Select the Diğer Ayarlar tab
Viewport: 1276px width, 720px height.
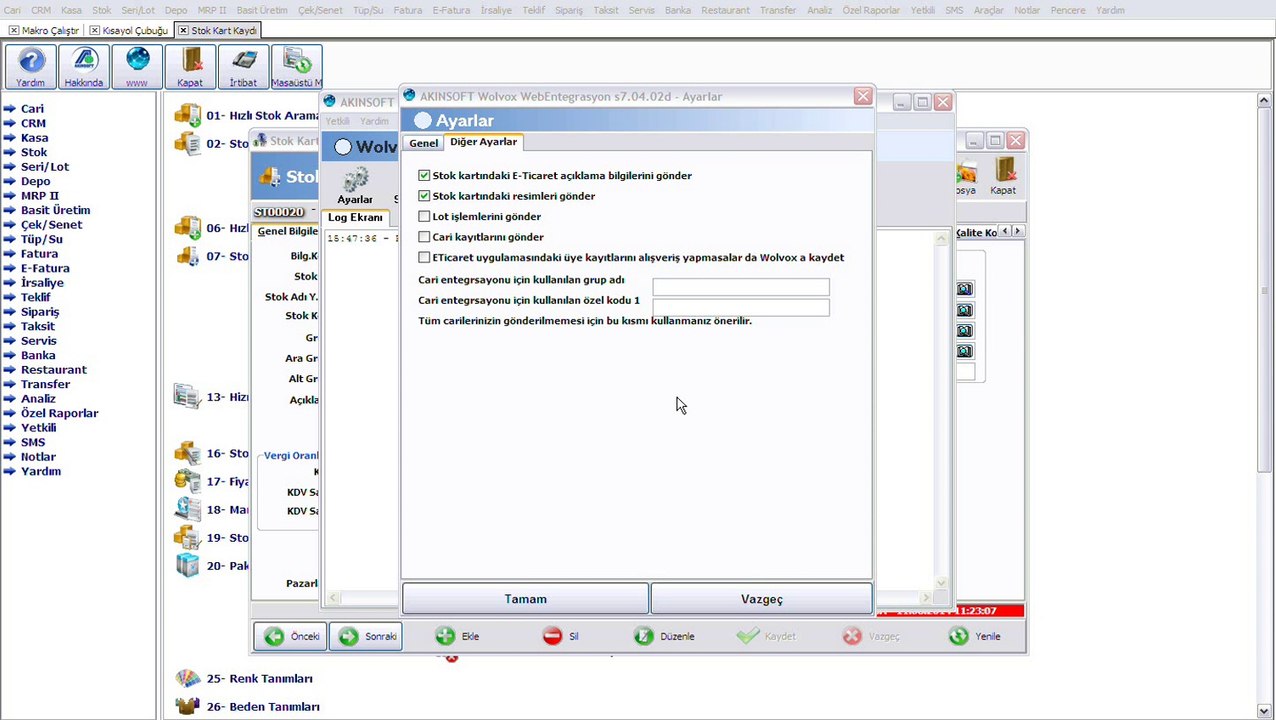[483, 142]
